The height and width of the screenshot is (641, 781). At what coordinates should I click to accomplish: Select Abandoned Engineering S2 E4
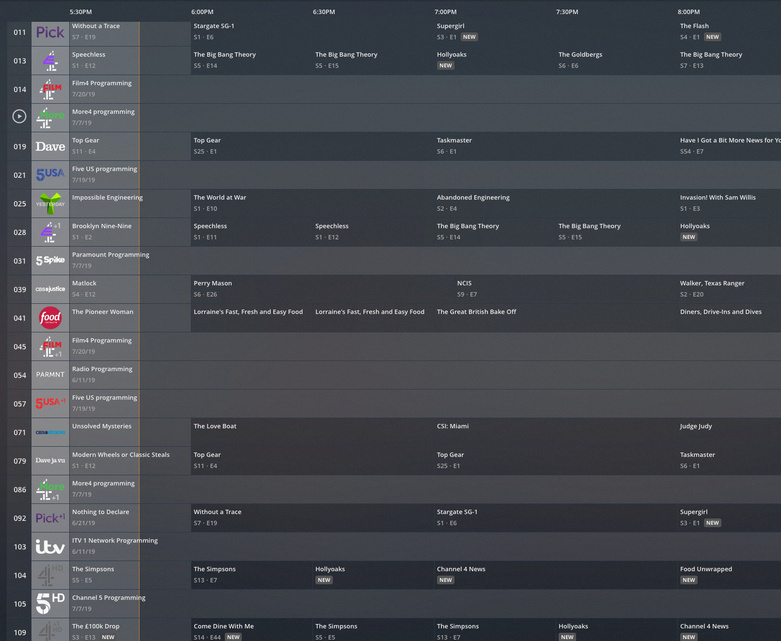click(x=555, y=204)
